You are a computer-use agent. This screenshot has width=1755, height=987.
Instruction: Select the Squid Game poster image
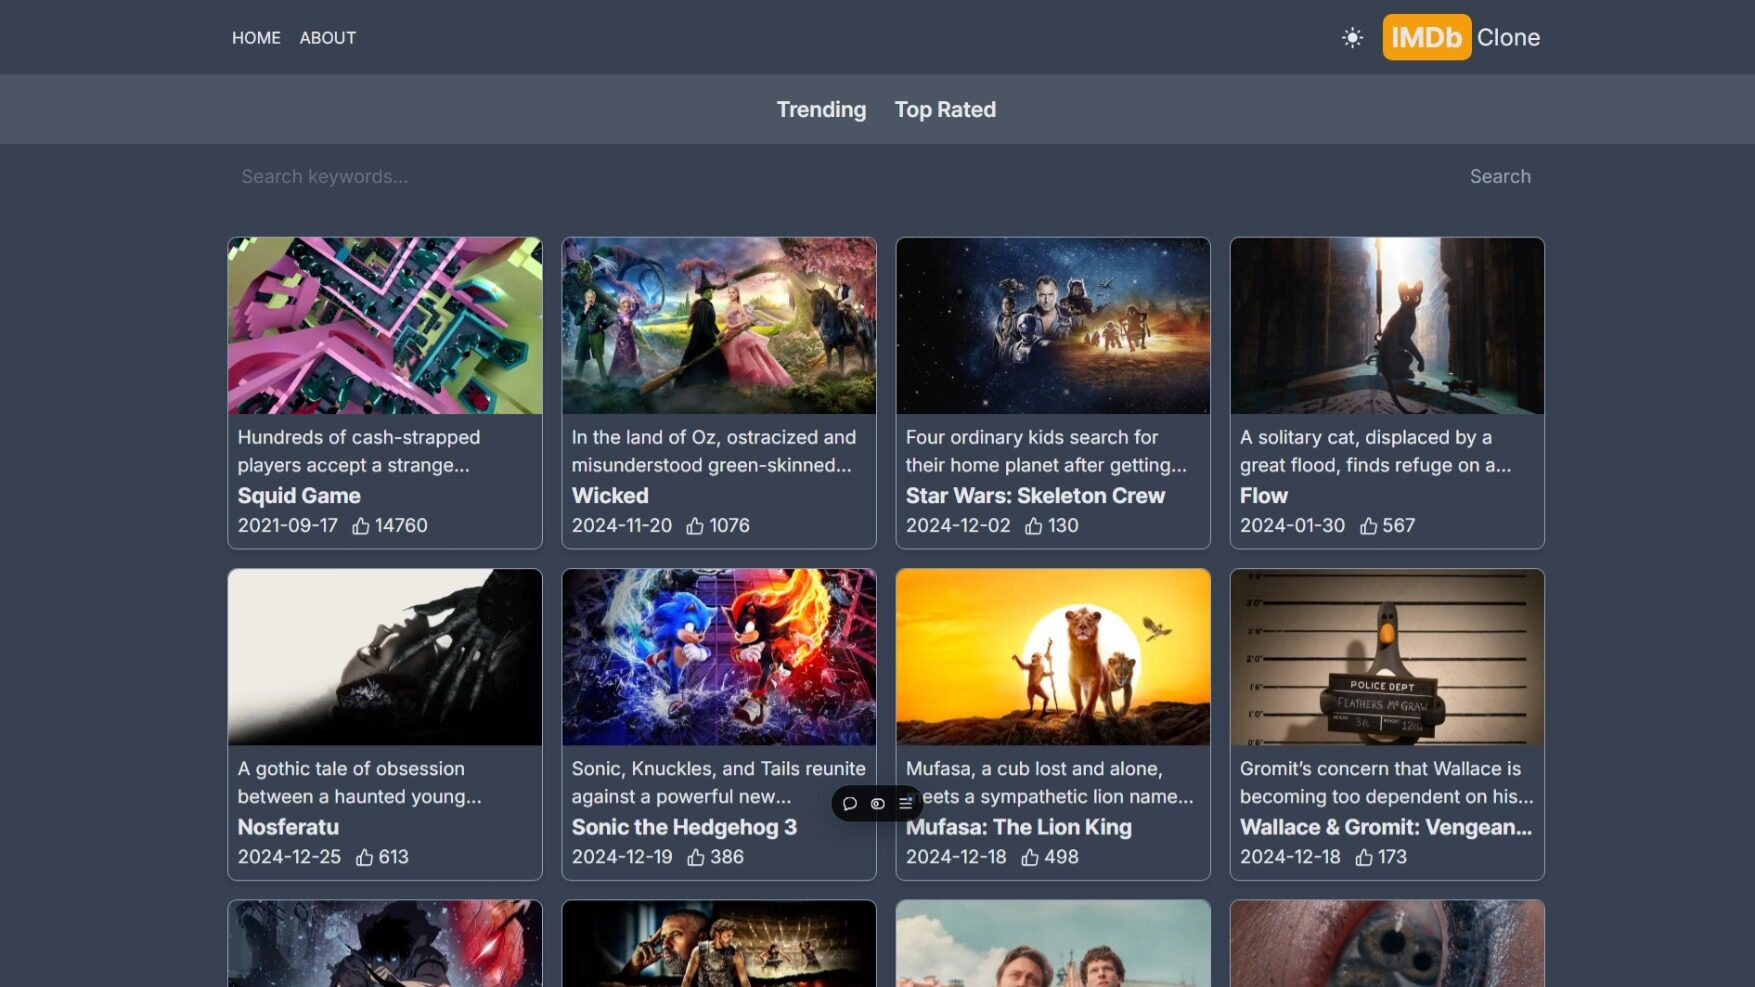click(385, 326)
